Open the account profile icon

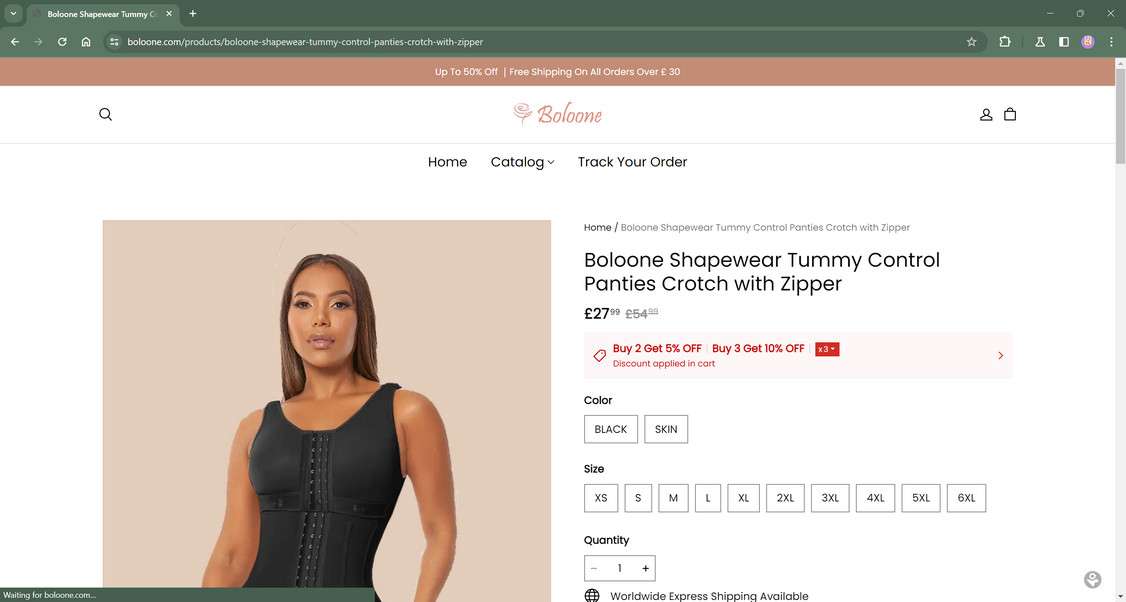click(x=986, y=114)
